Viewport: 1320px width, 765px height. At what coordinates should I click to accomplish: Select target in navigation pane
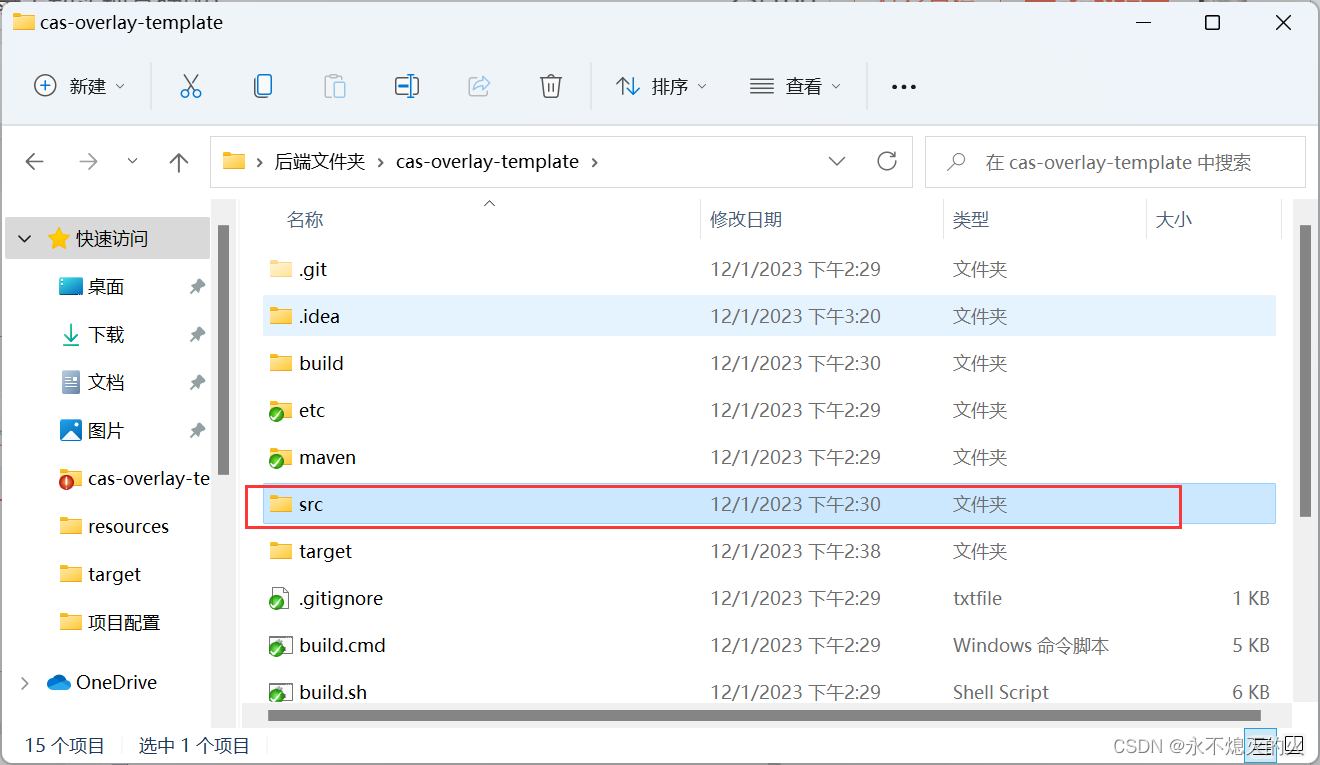(x=114, y=575)
